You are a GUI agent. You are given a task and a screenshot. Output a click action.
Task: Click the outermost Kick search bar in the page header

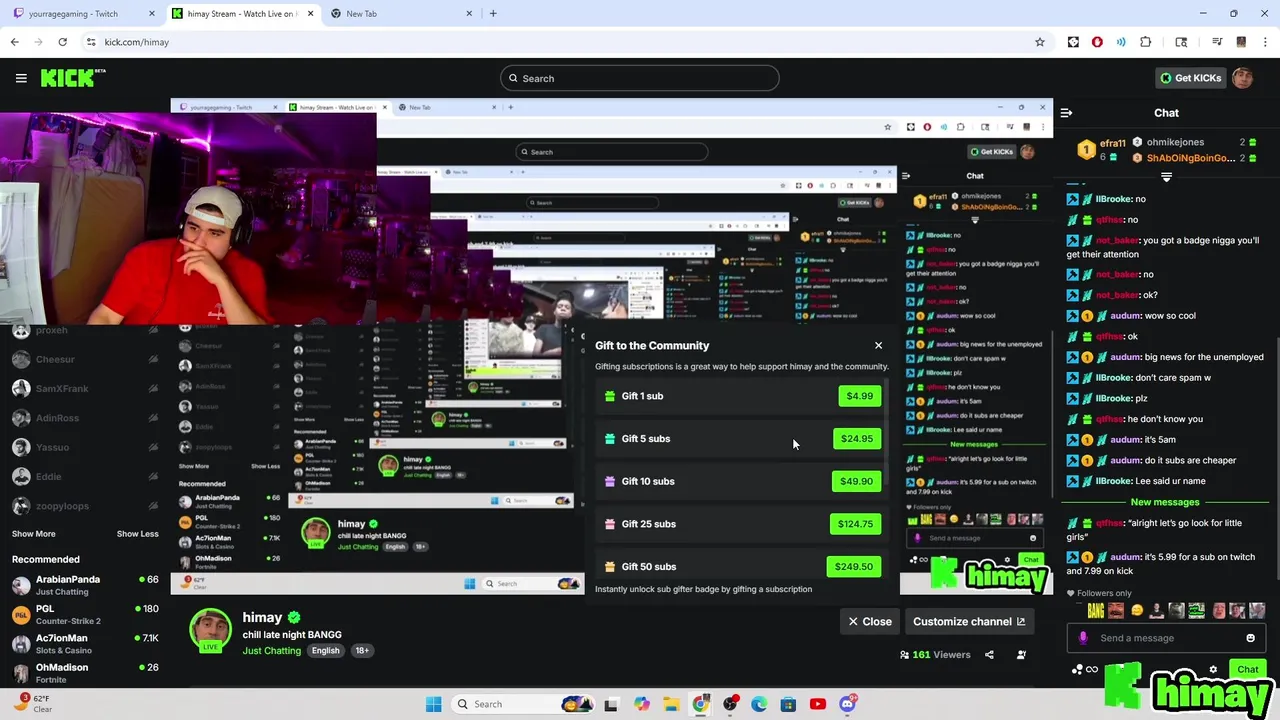click(x=640, y=78)
